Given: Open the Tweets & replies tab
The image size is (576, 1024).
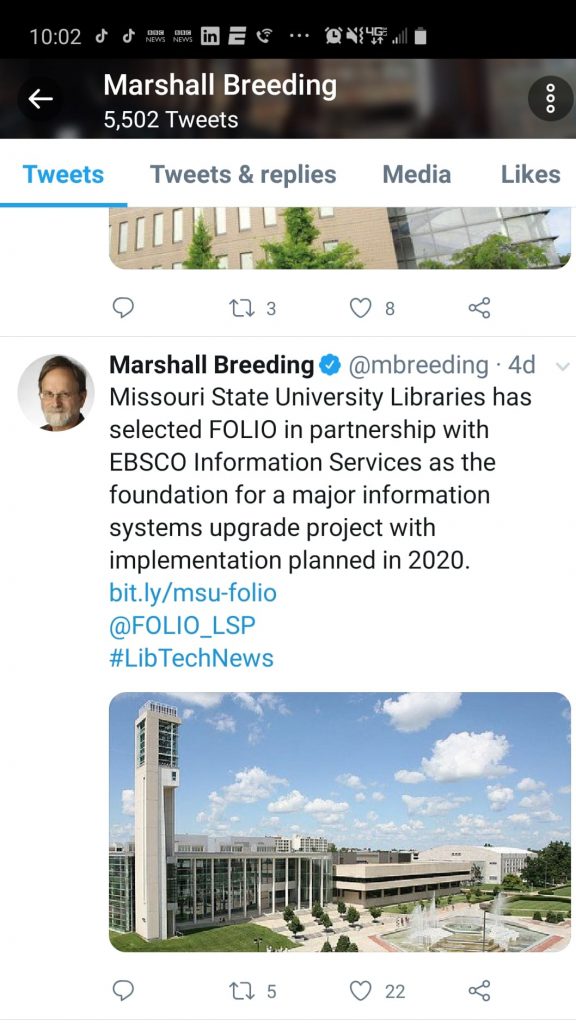Looking at the screenshot, I should pos(243,174).
